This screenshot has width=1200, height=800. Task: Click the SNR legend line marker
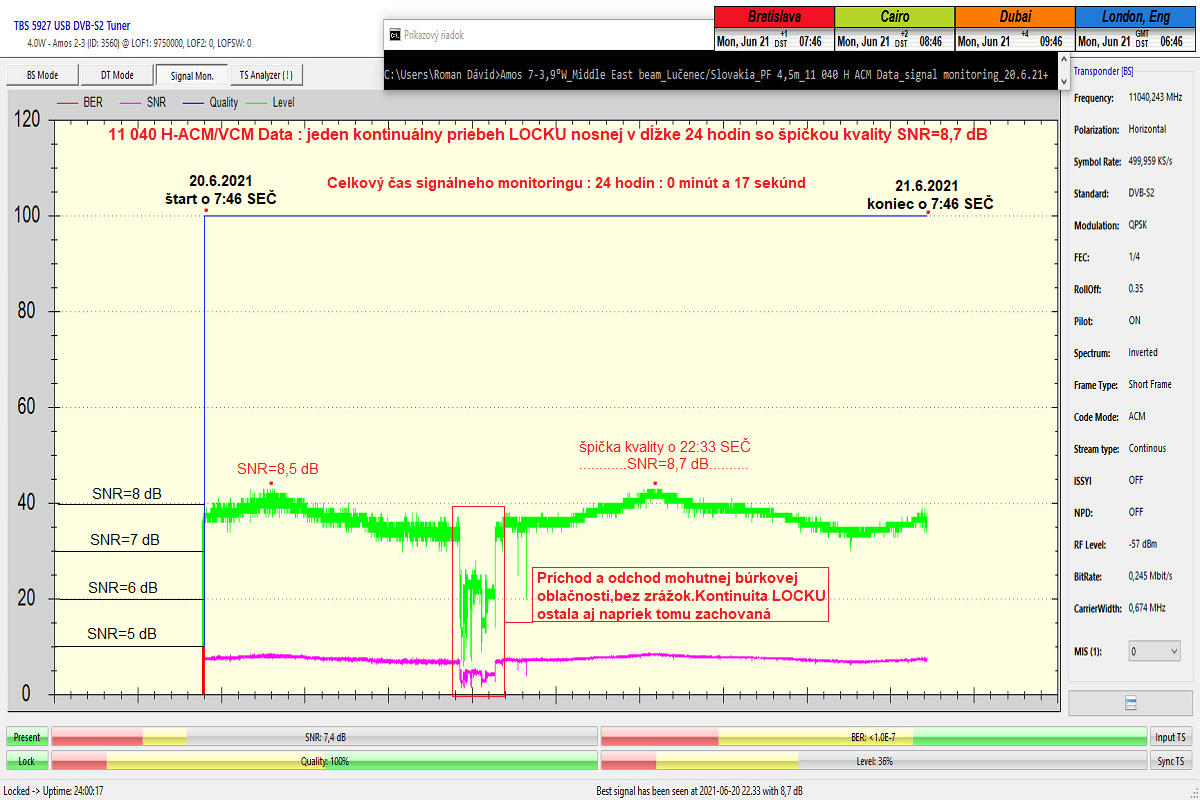click(x=130, y=102)
